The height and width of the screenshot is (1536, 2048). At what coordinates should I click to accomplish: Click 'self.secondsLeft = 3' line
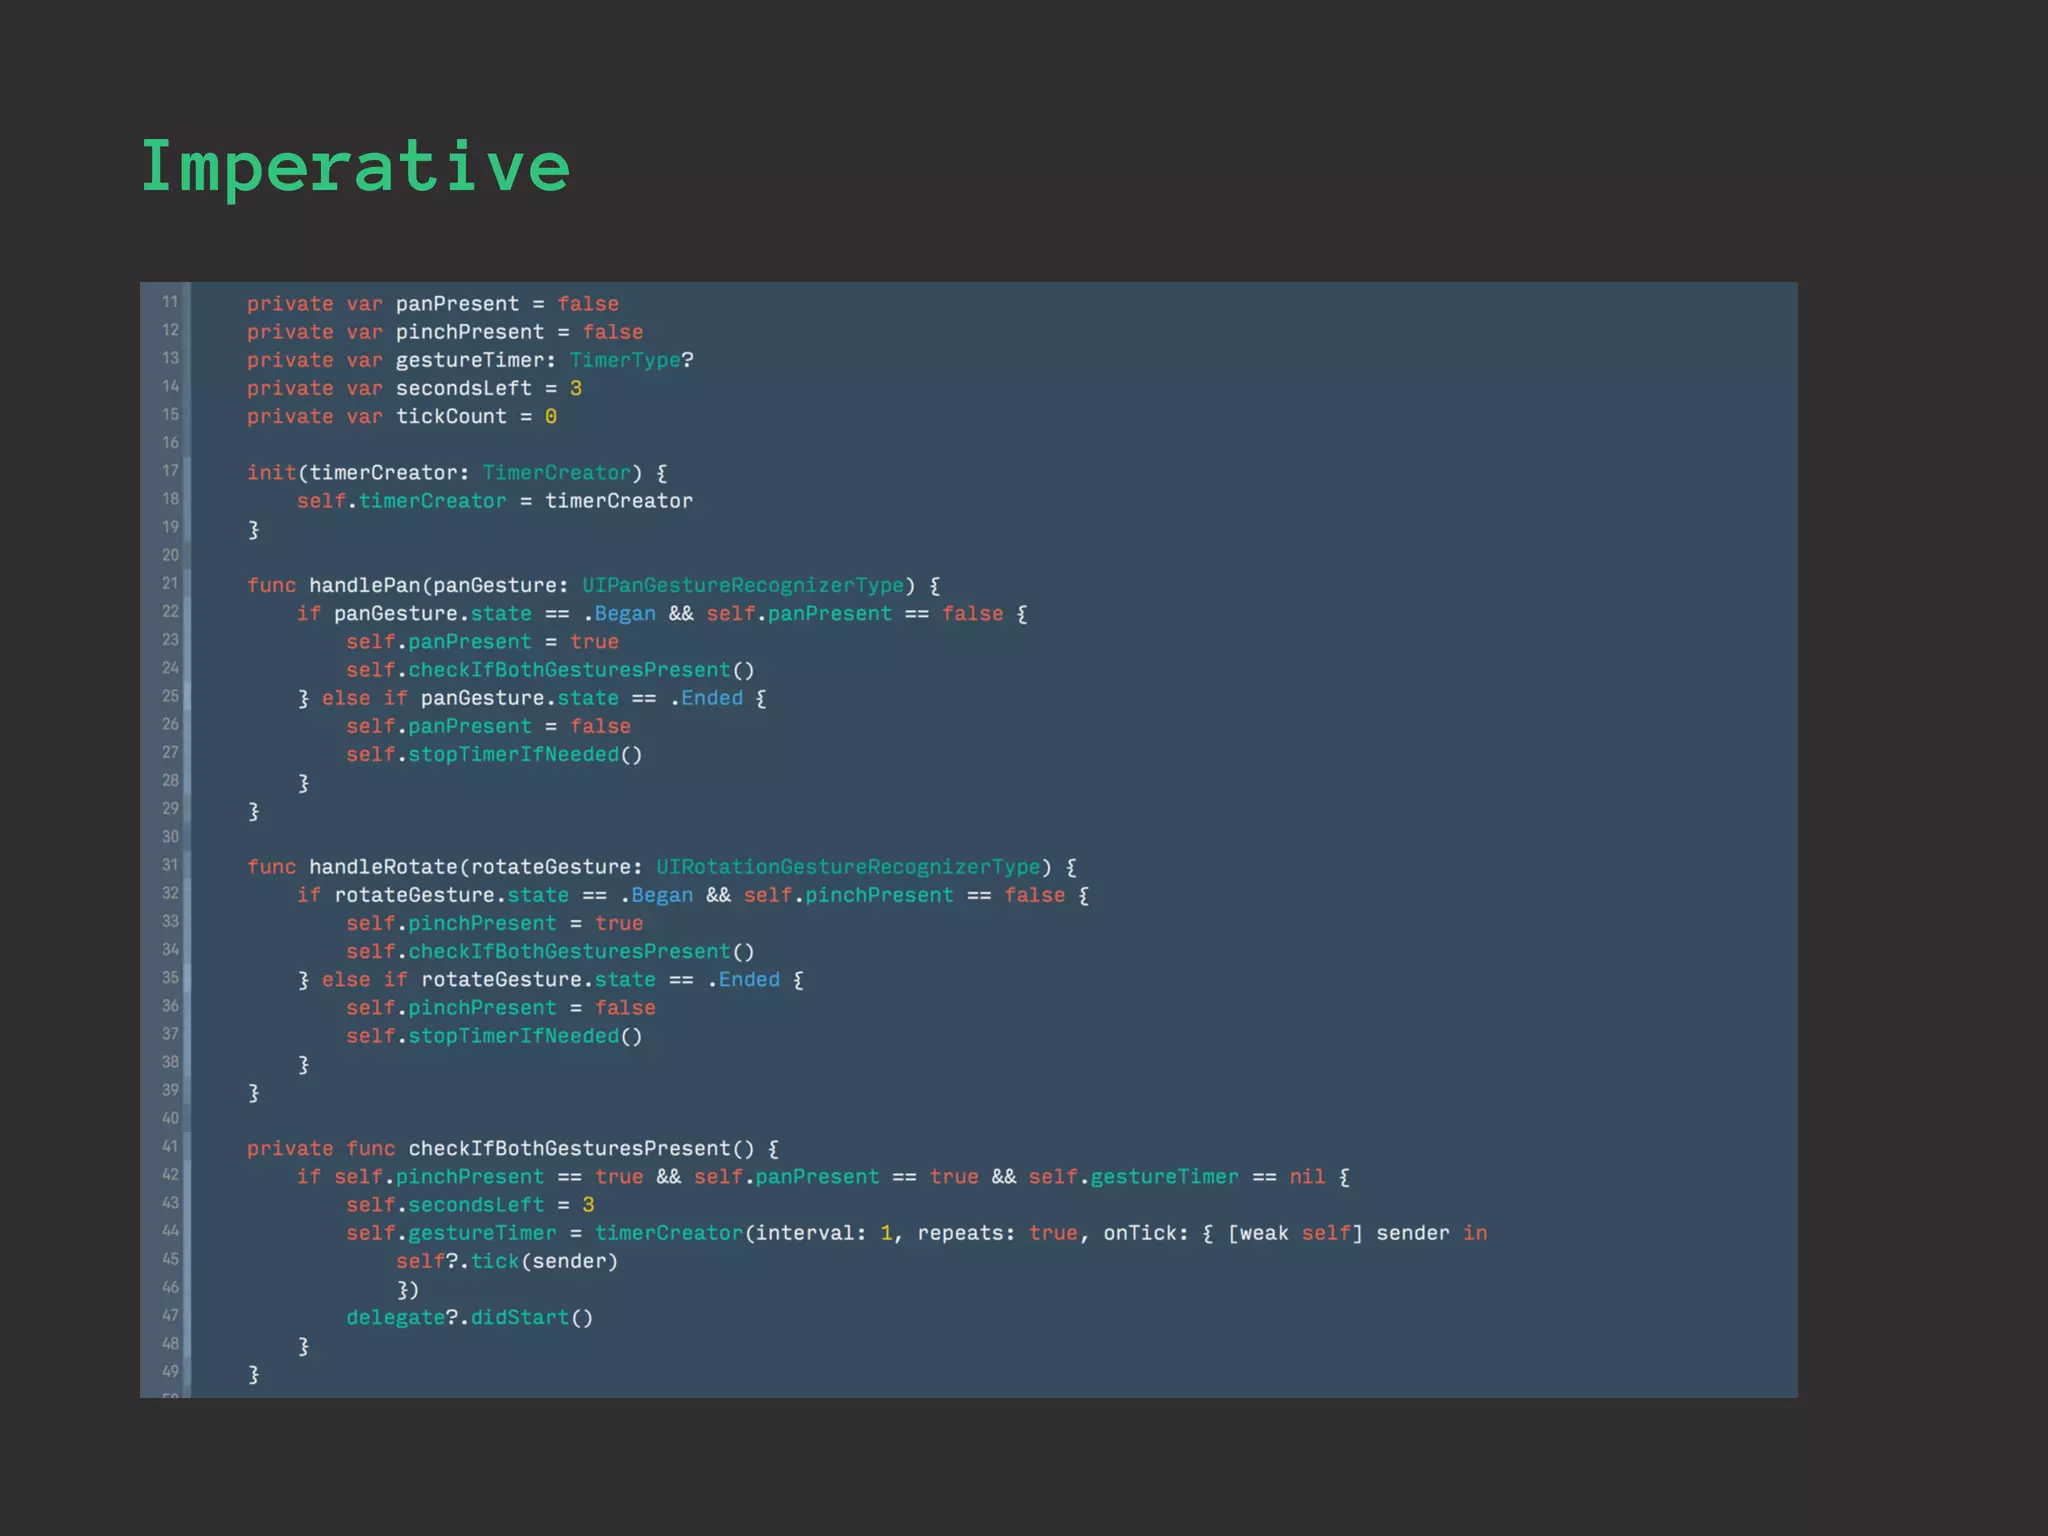[470, 1205]
